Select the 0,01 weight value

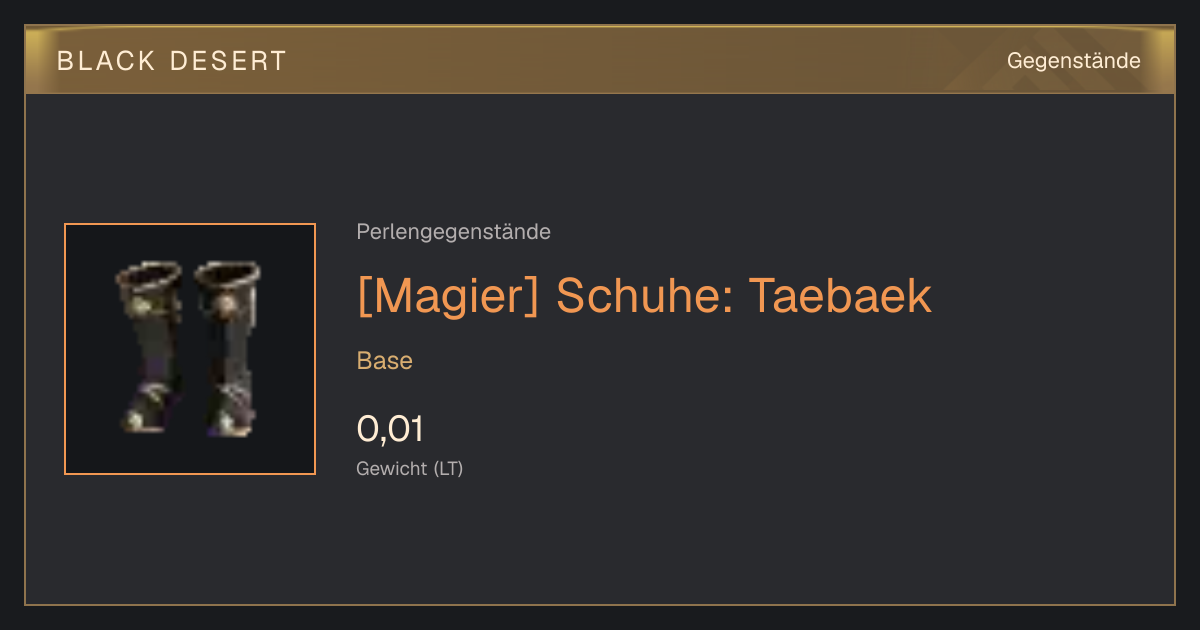pyautogui.click(x=390, y=429)
